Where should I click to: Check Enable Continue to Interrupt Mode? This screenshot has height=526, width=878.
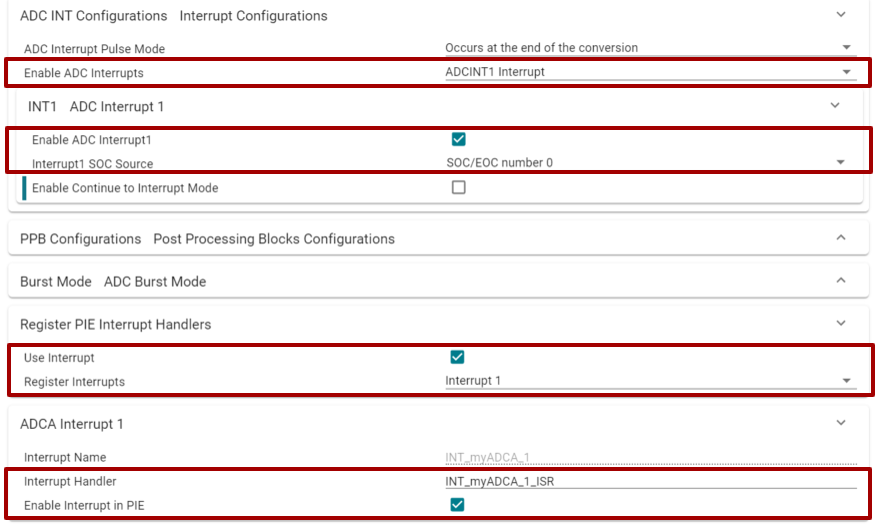pos(459,187)
